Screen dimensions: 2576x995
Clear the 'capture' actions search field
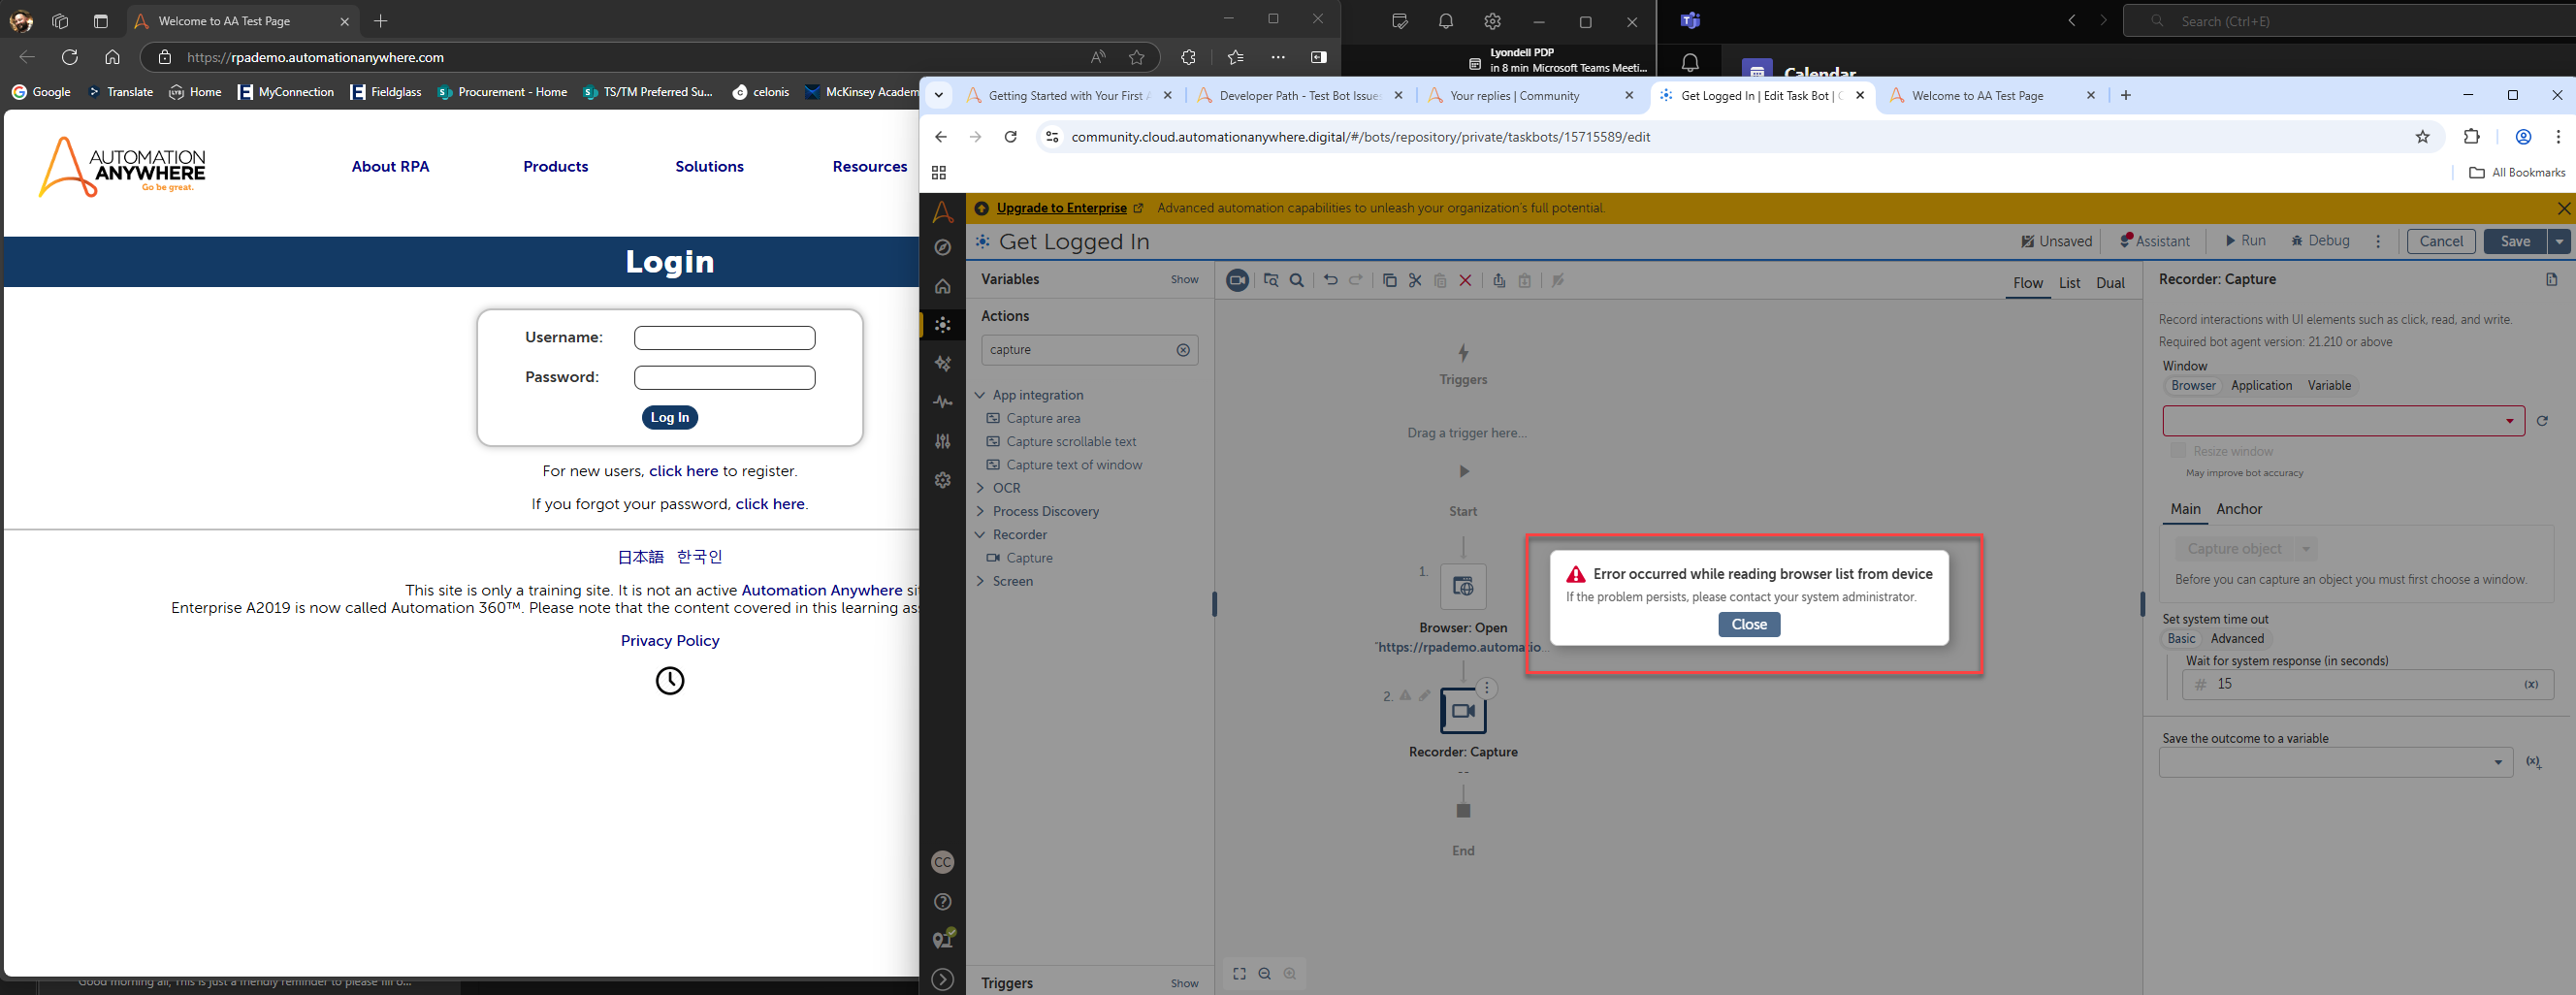click(x=1183, y=350)
